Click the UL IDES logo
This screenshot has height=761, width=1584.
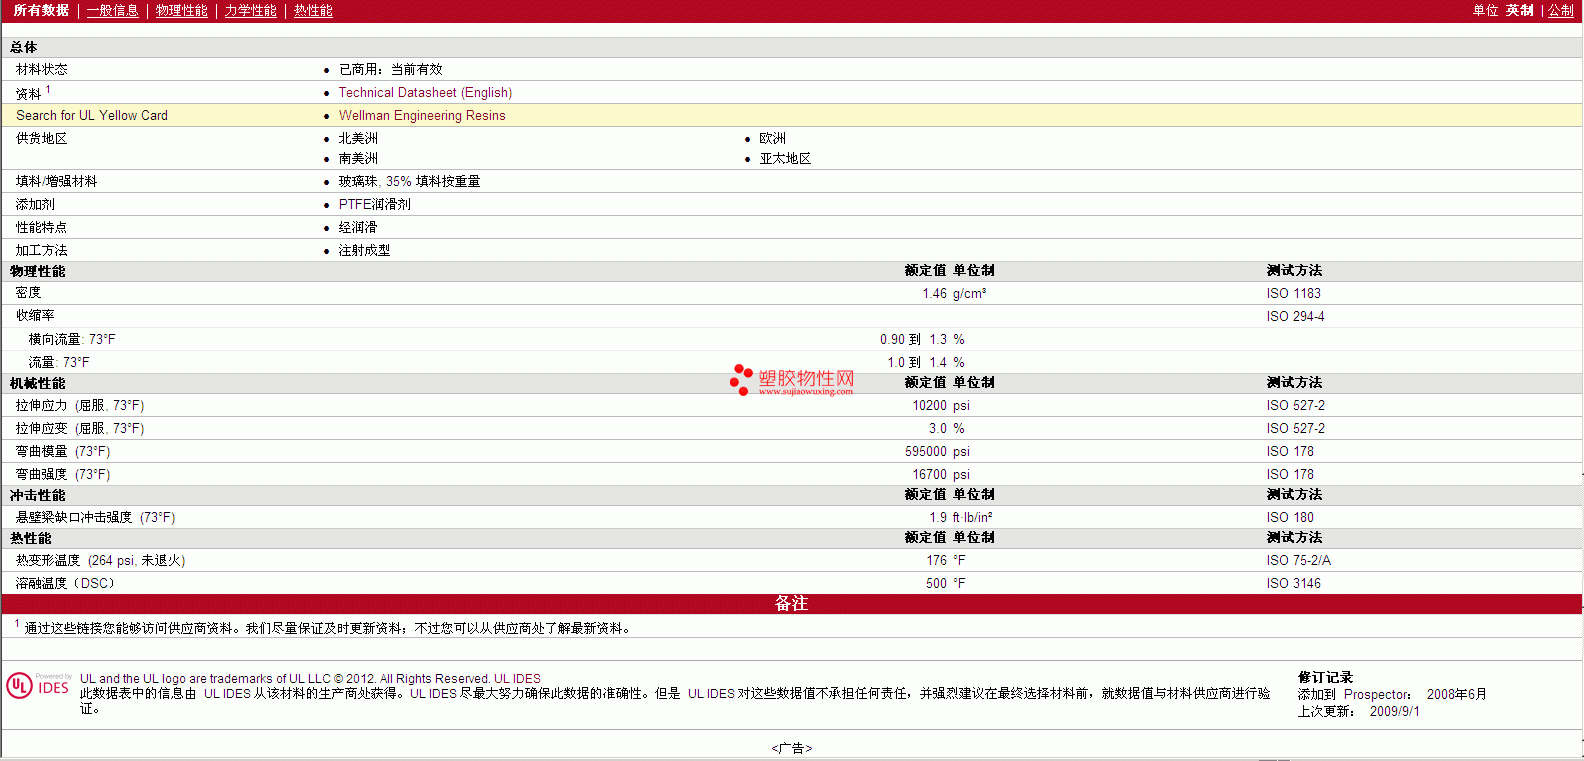tap(38, 685)
